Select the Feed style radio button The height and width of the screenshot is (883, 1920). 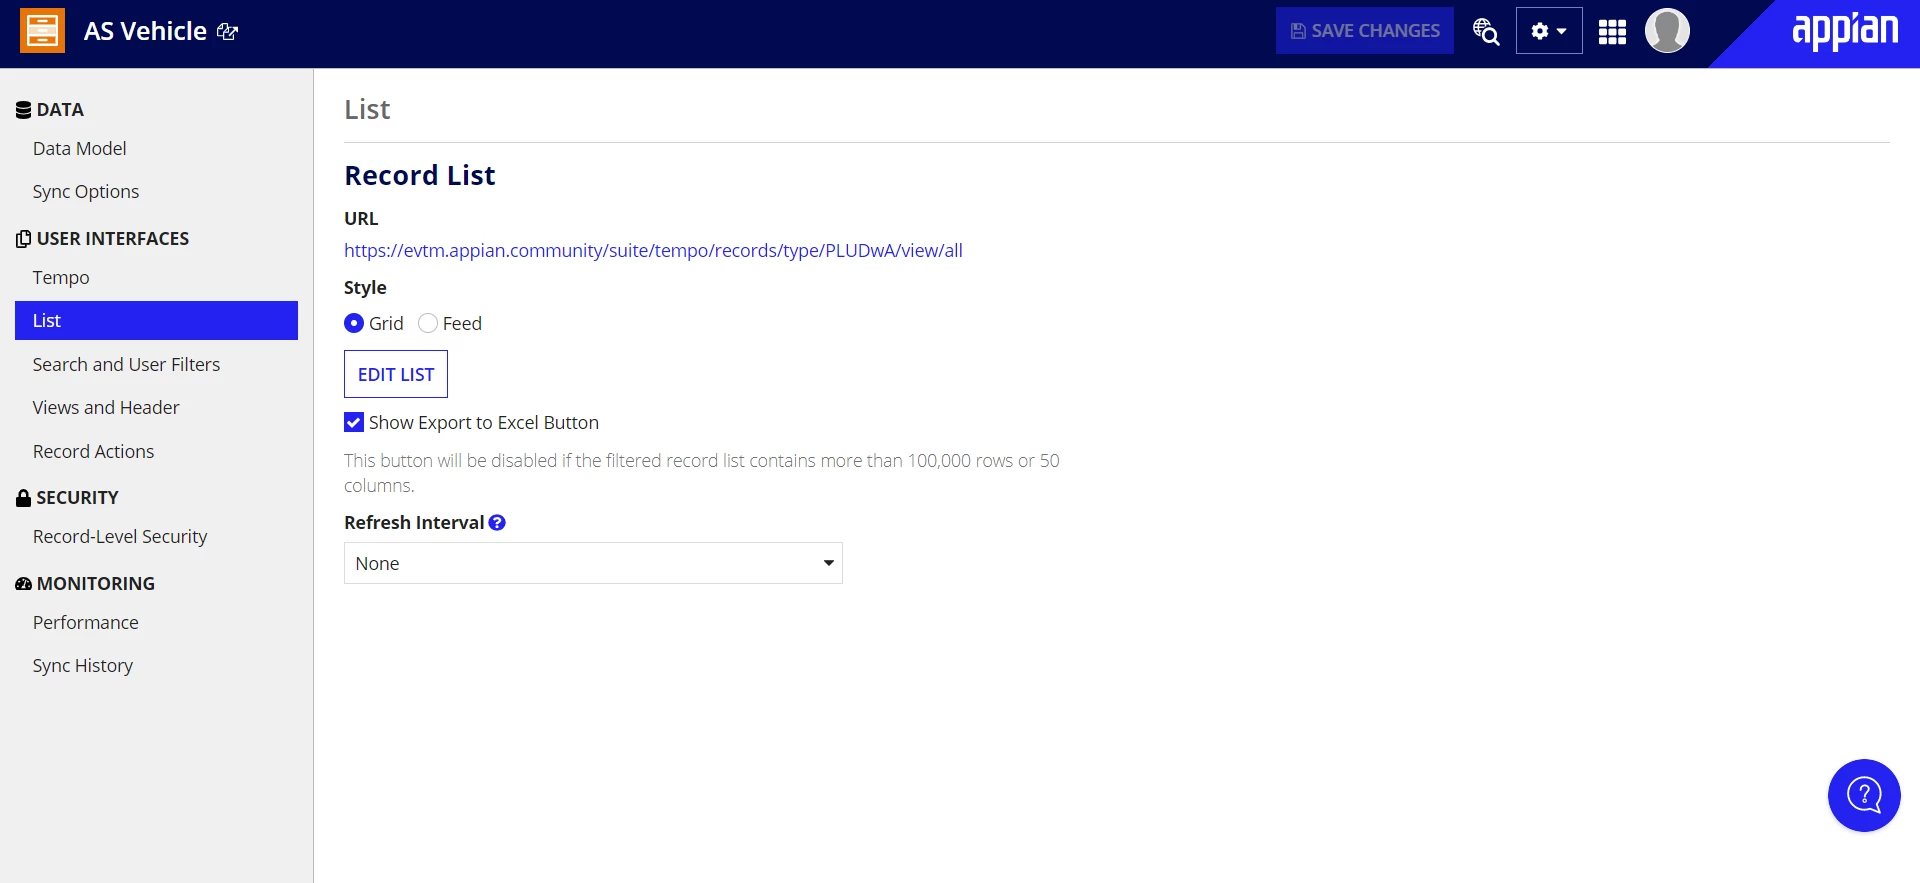tap(428, 323)
